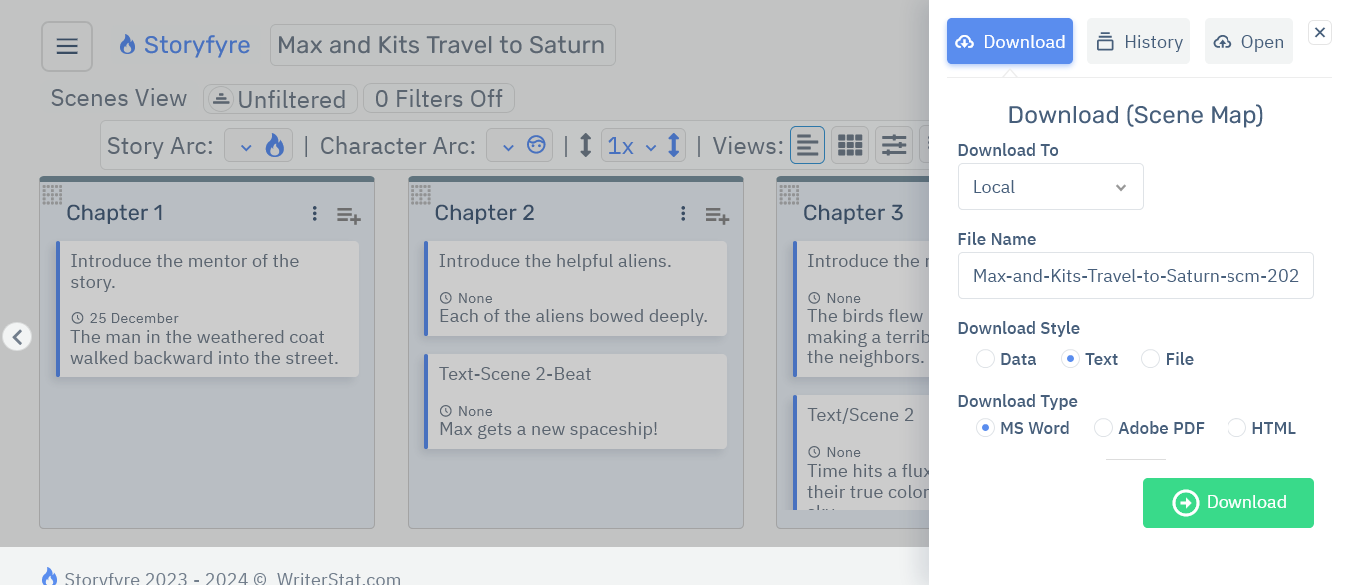Open the sliders settings view icon

point(893,146)
